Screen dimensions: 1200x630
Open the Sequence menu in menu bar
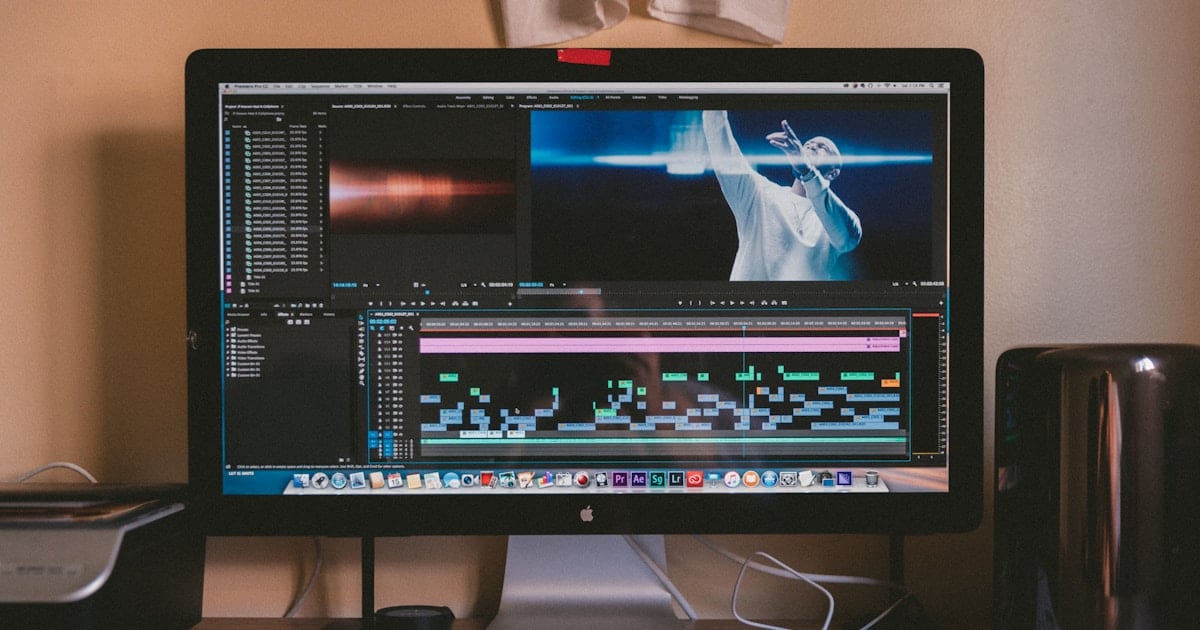point(320,86)
